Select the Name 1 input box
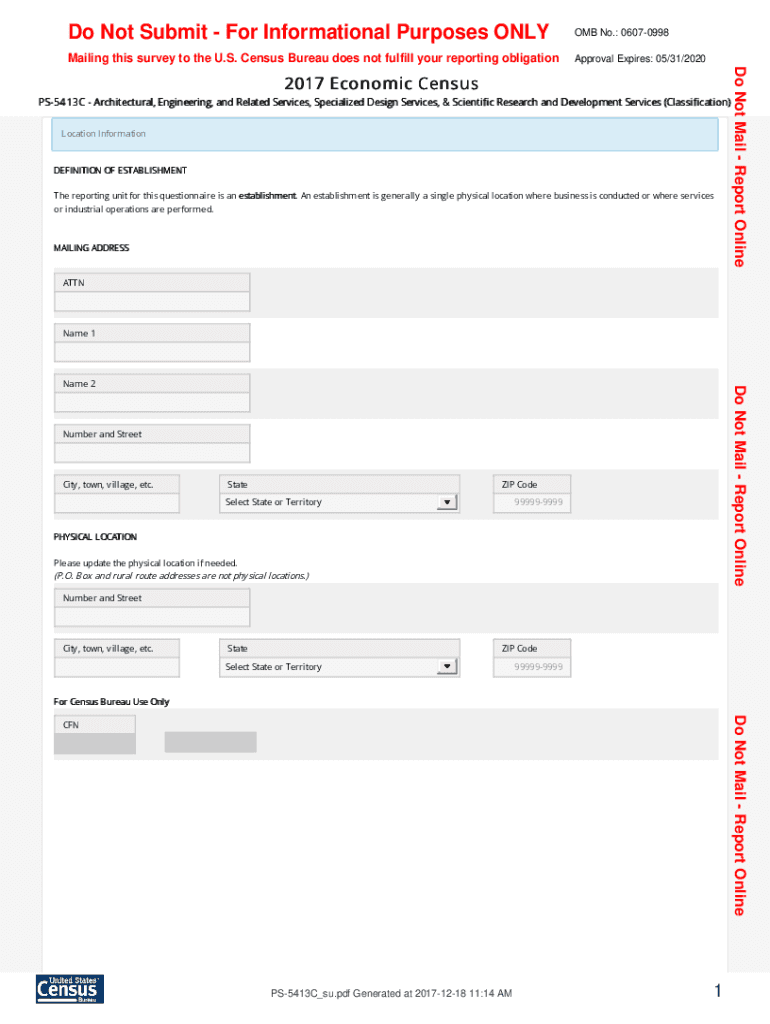770x1024 pixels. [x=152, y=352]
